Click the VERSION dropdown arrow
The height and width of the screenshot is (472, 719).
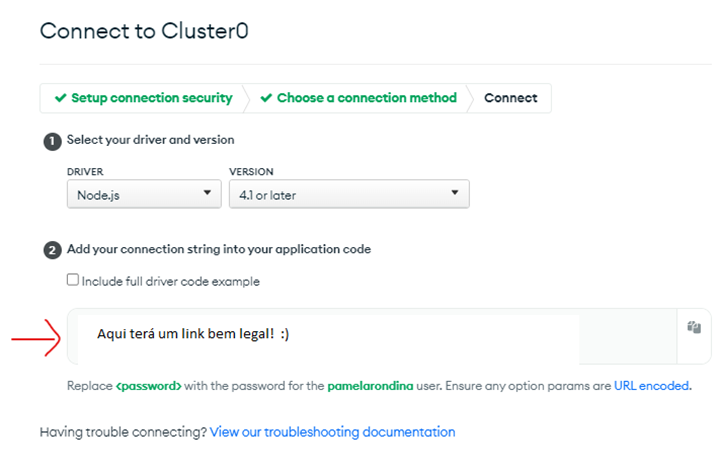pos(454,193)
